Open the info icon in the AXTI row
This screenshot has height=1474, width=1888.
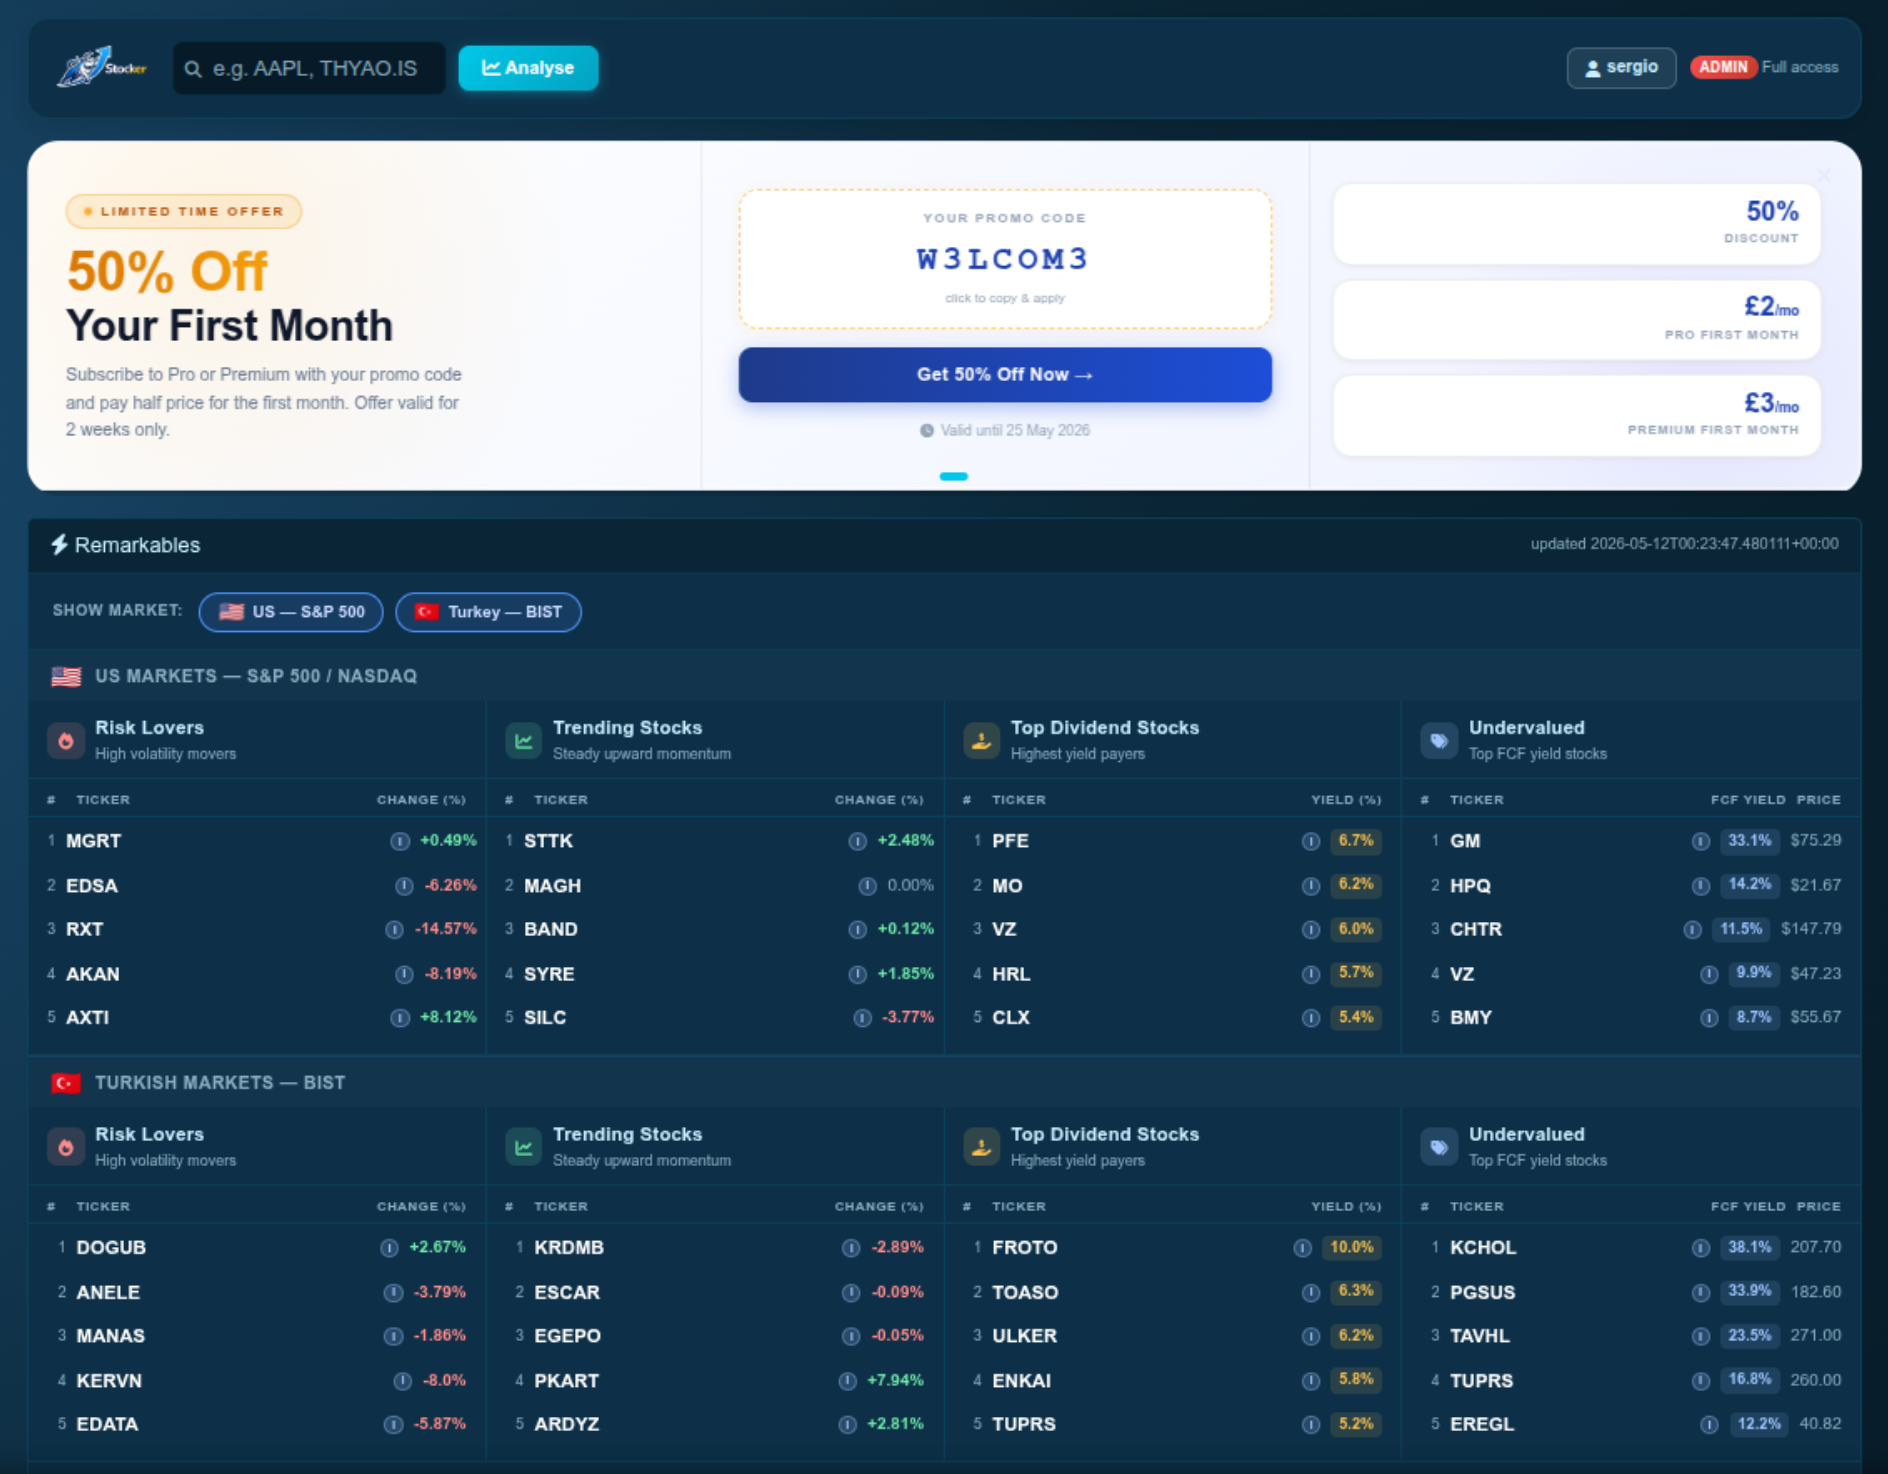click(400, 1018)
